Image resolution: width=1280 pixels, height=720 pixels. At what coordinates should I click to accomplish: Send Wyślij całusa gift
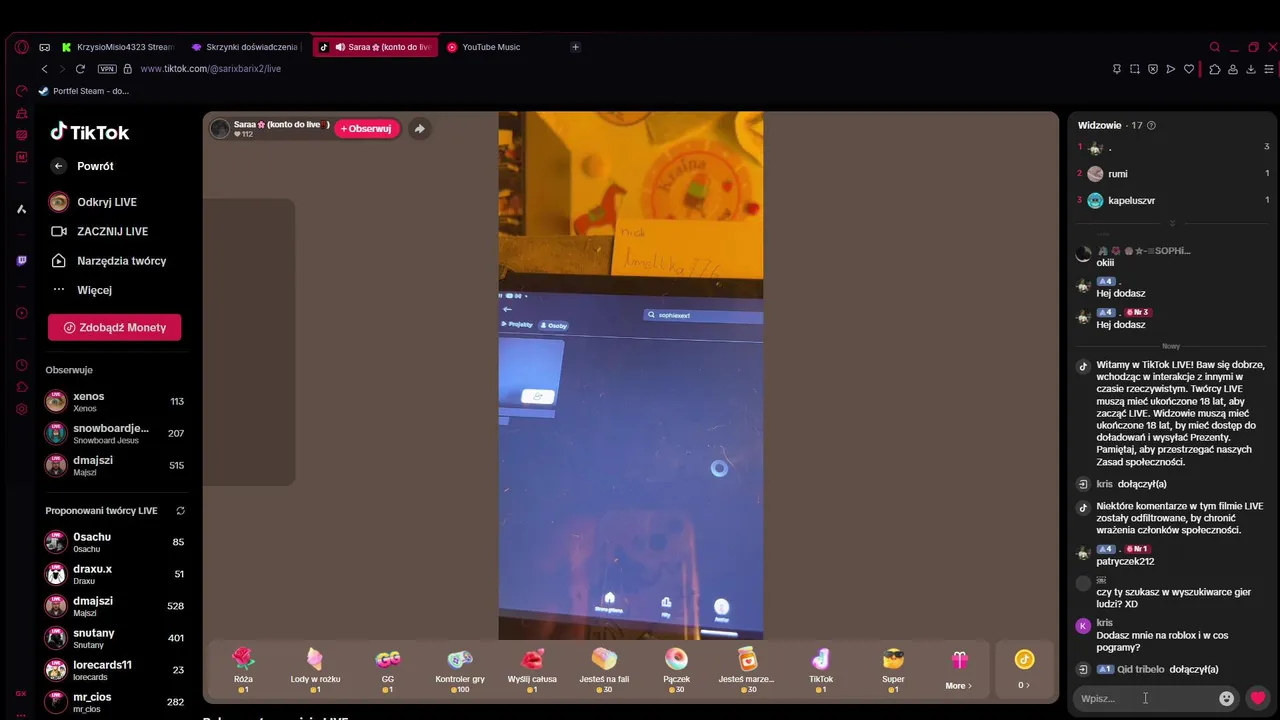pos(532,669)
